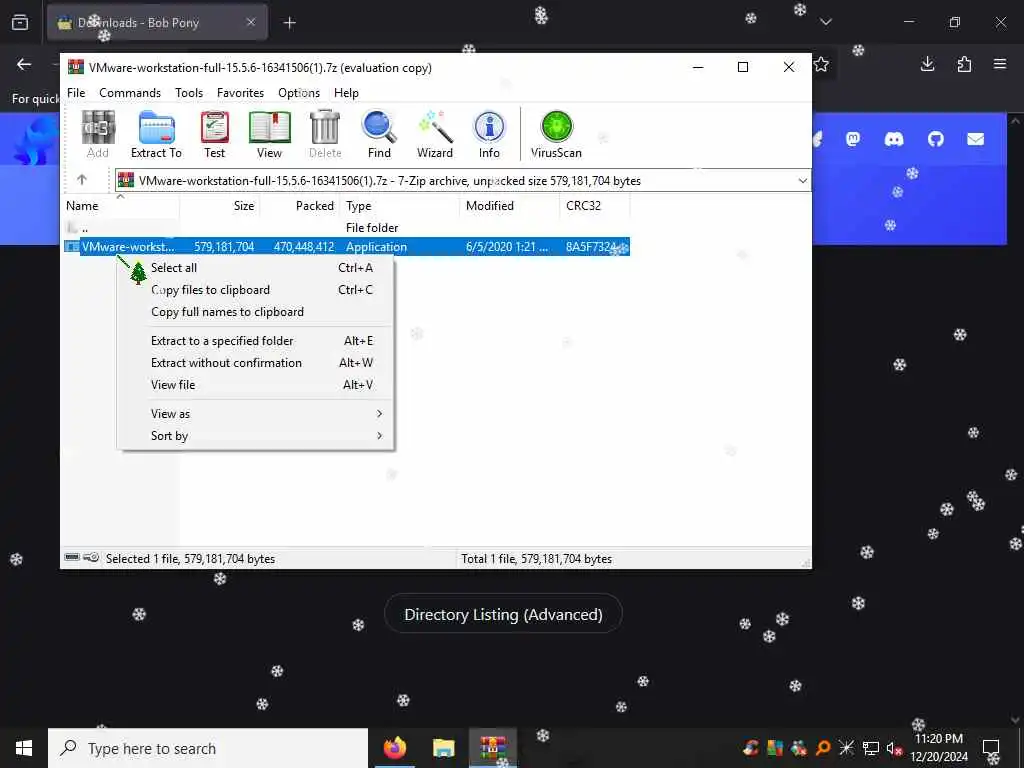Launch VirusScan from the toolbar
The height and width of the screenshot is (768, 1024).
(556, 134)
